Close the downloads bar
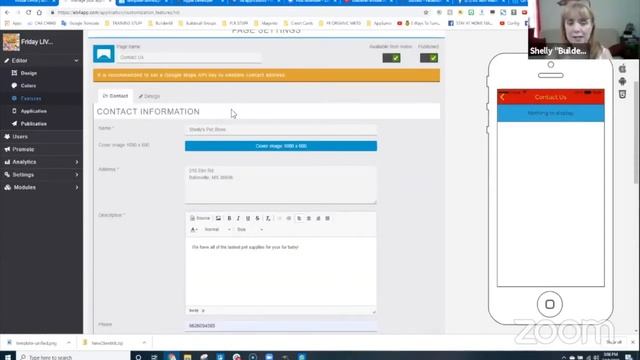Viewport: 640px width, 360px height. tap(633, 342)
